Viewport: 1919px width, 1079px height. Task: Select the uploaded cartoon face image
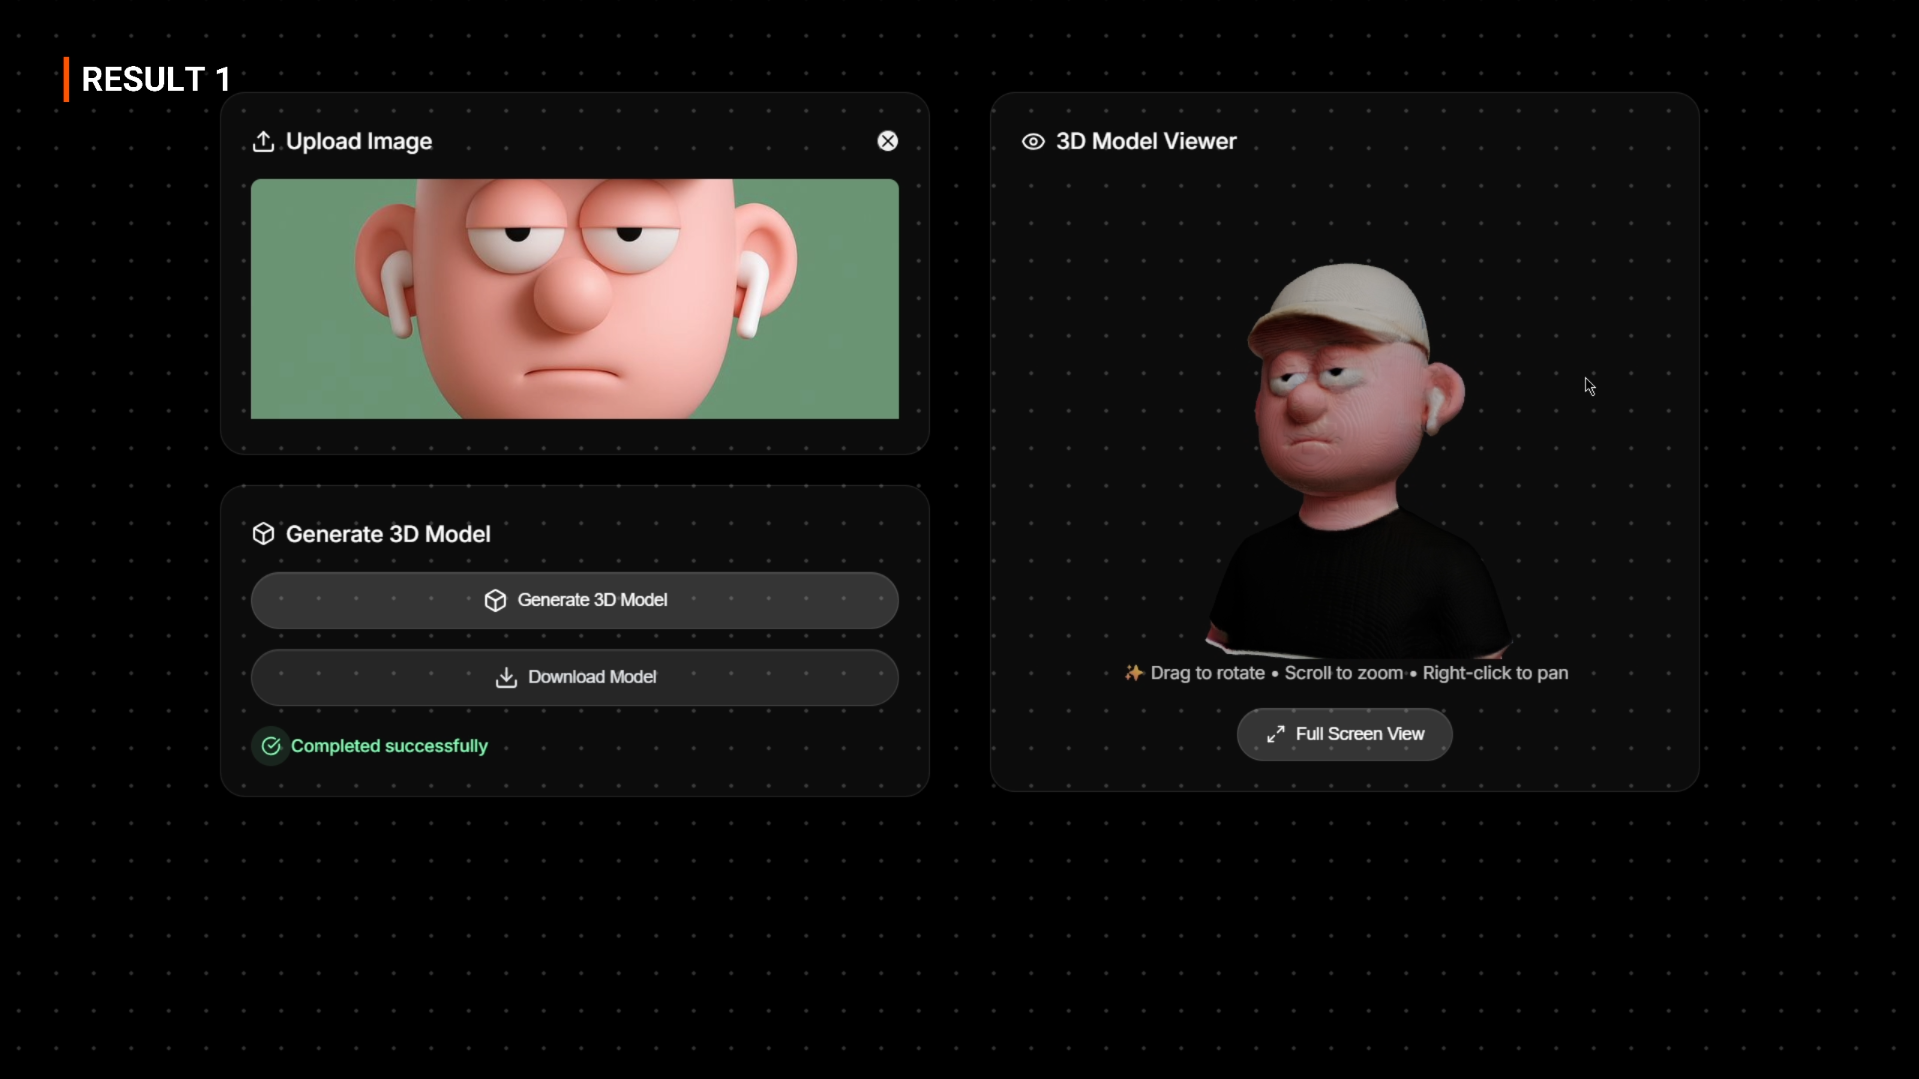point(575,299)
